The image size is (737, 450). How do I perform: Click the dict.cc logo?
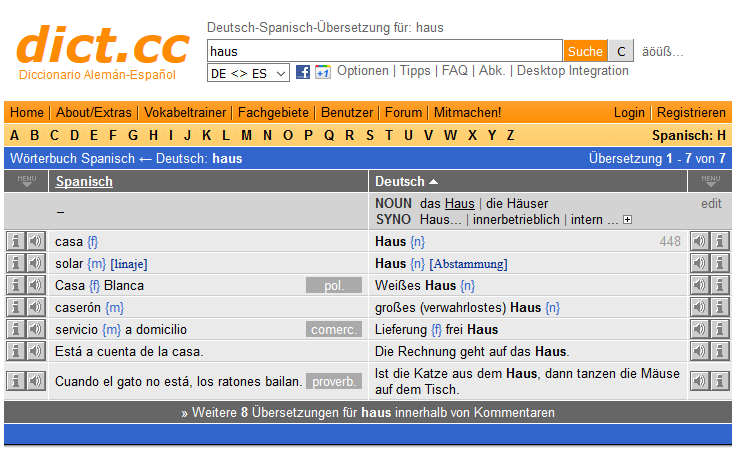click(102, 52)
